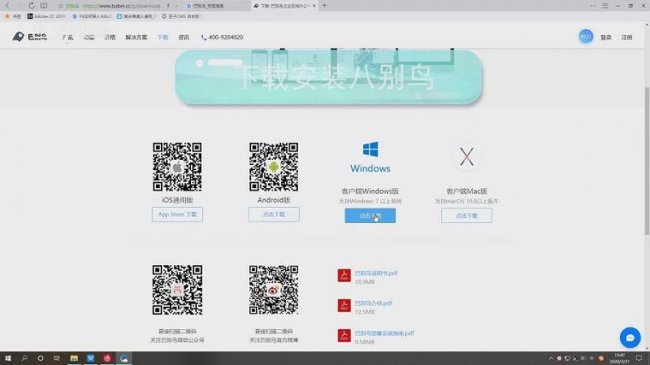Viewport: 650px width, 365px height.
Task: Click the iOS QR code with Apple logo
Action: (177, 167)
